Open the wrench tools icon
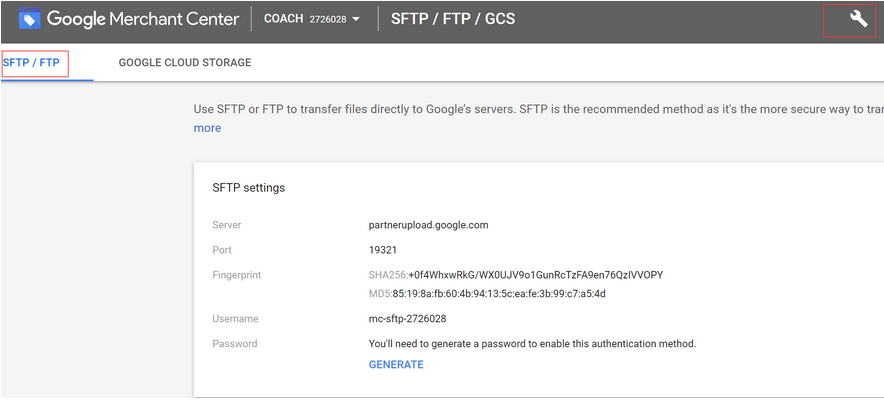This screenshot has height=400, width=884. click(x=858, y=20)
